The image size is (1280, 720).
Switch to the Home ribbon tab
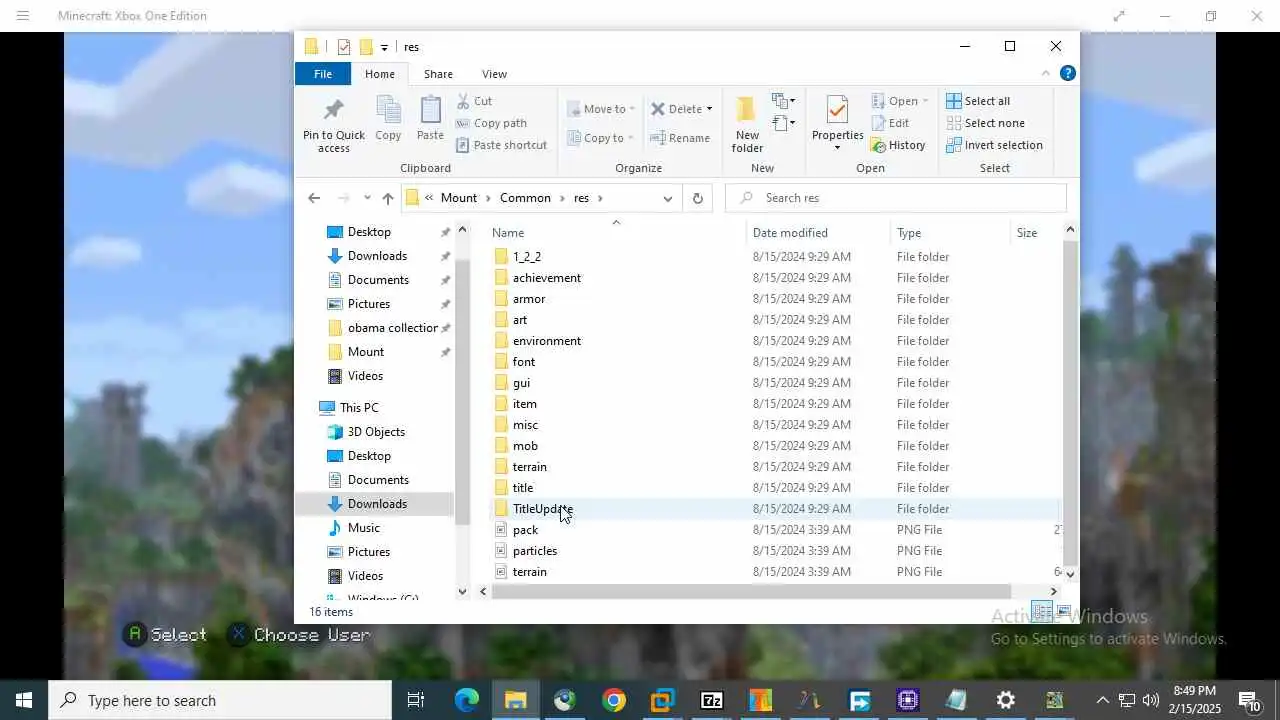pos(380,74)
